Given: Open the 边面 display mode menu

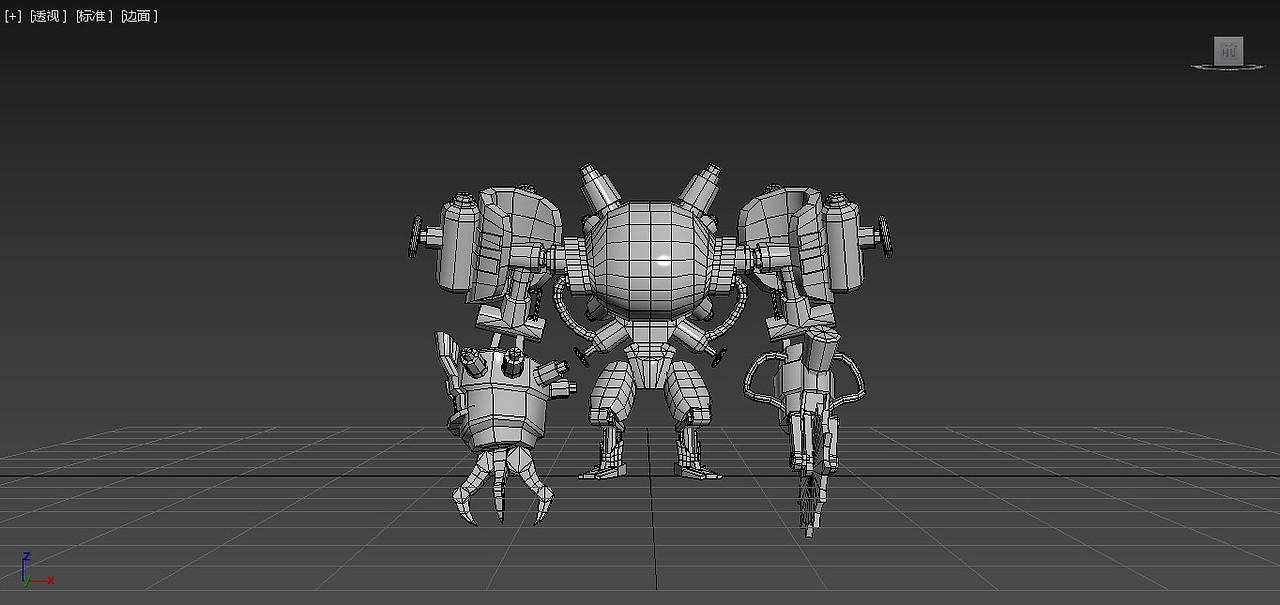Looking at the screenshot, I should pyautogui.click(x=138, y=16).
